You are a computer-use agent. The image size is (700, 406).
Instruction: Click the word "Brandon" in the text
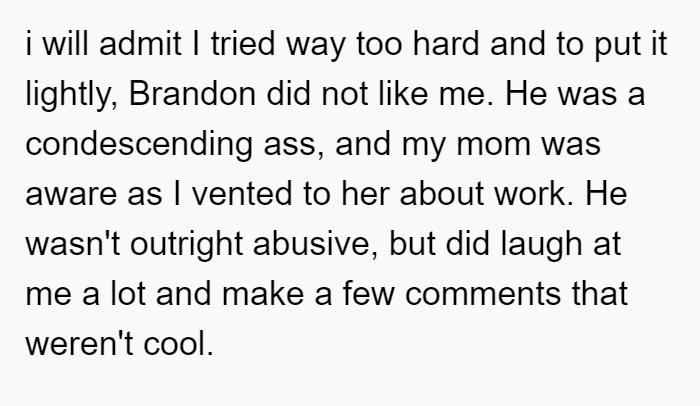click(192, 94)
